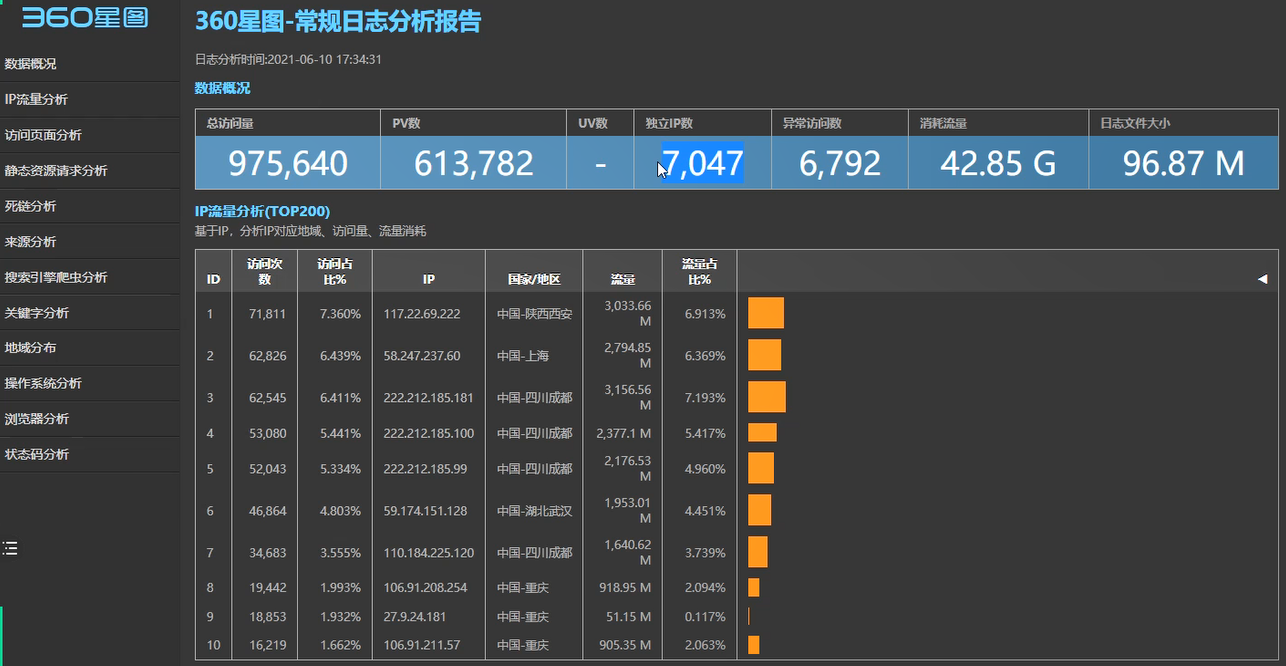Viewport: 1286px width, 666px height.
Task: Go to 访问页面分析 section
Action: click(43, 135)
